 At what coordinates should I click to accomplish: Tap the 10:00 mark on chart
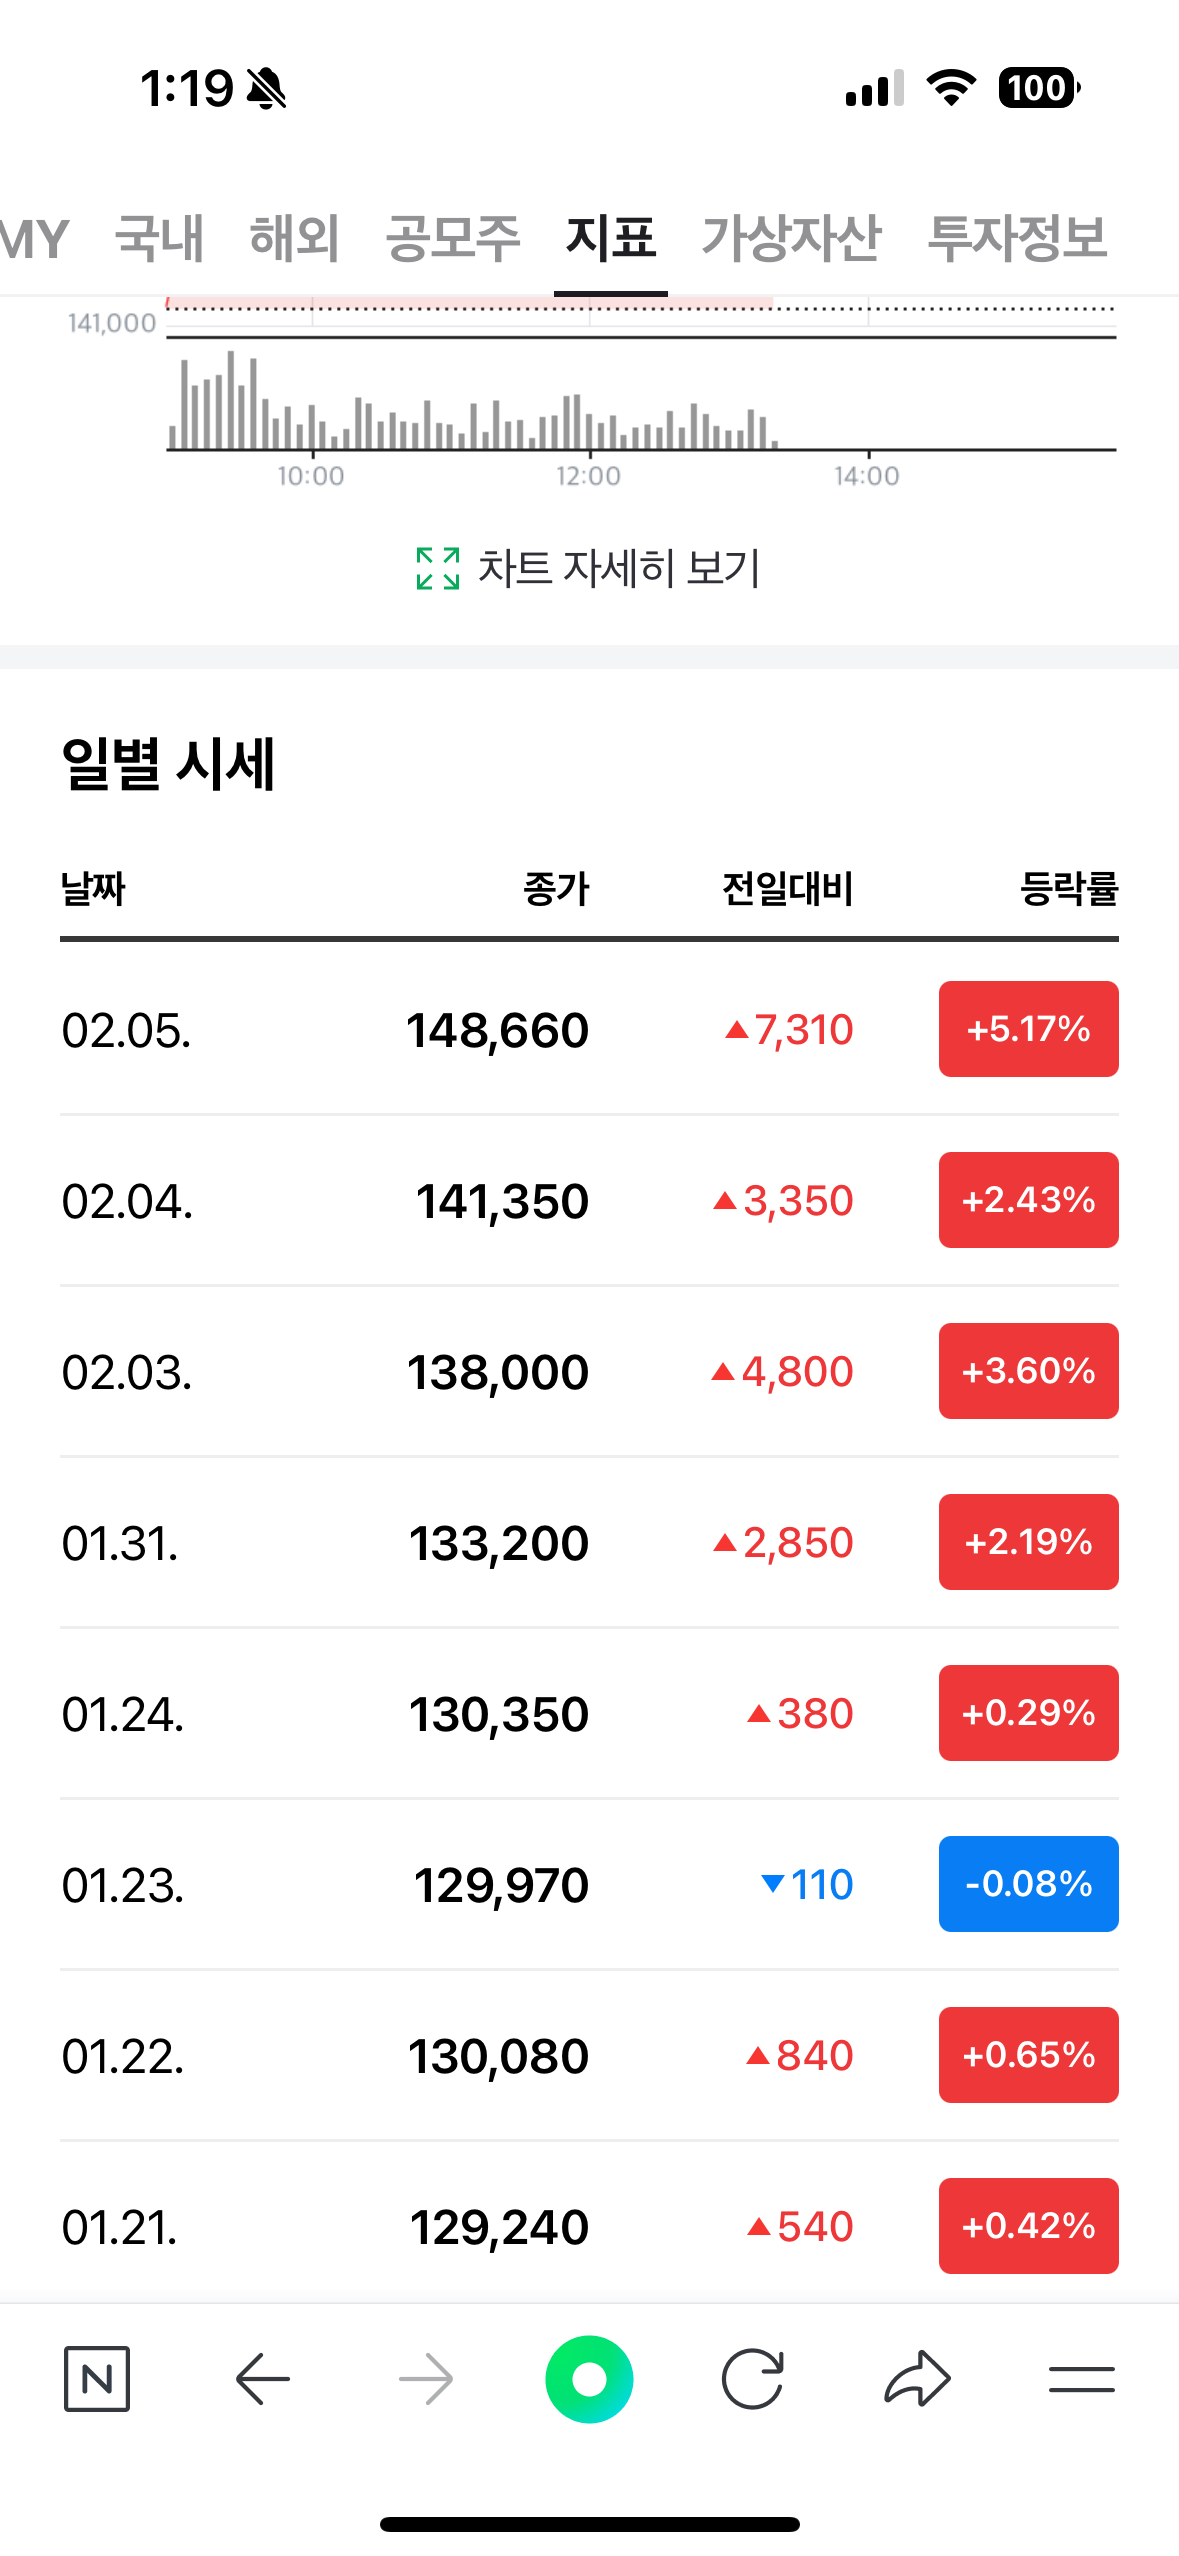pyautogui.click(x=311, y=475)
